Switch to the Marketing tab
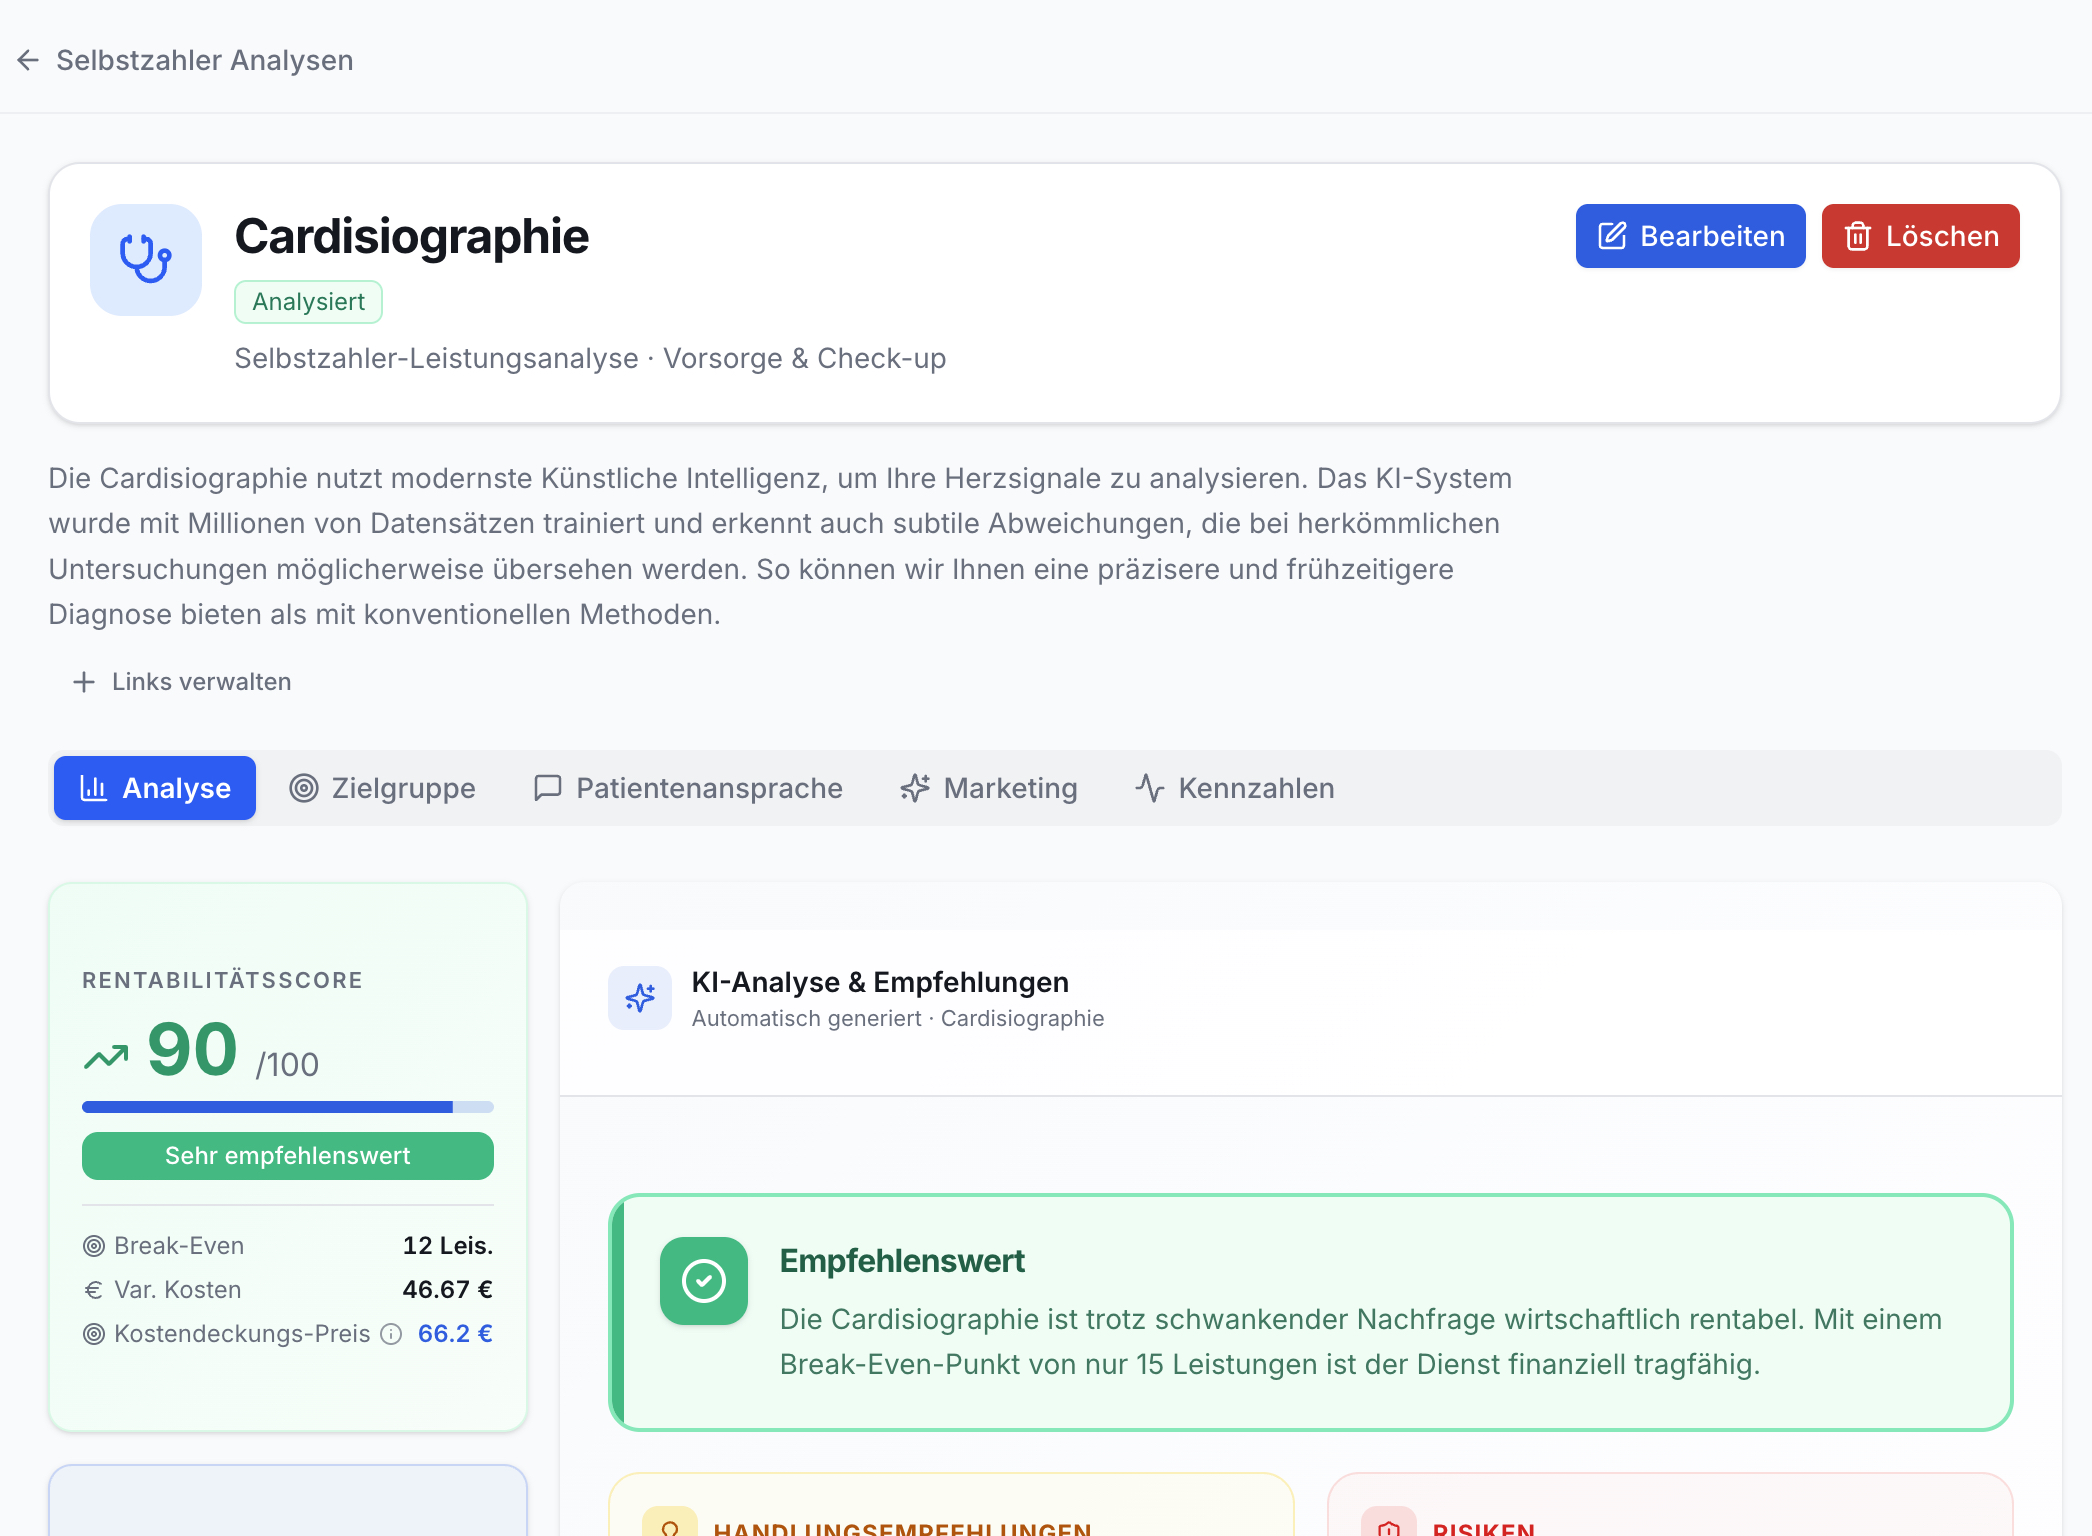Viewport: 2092px width, 1536px height. point(989,788)
